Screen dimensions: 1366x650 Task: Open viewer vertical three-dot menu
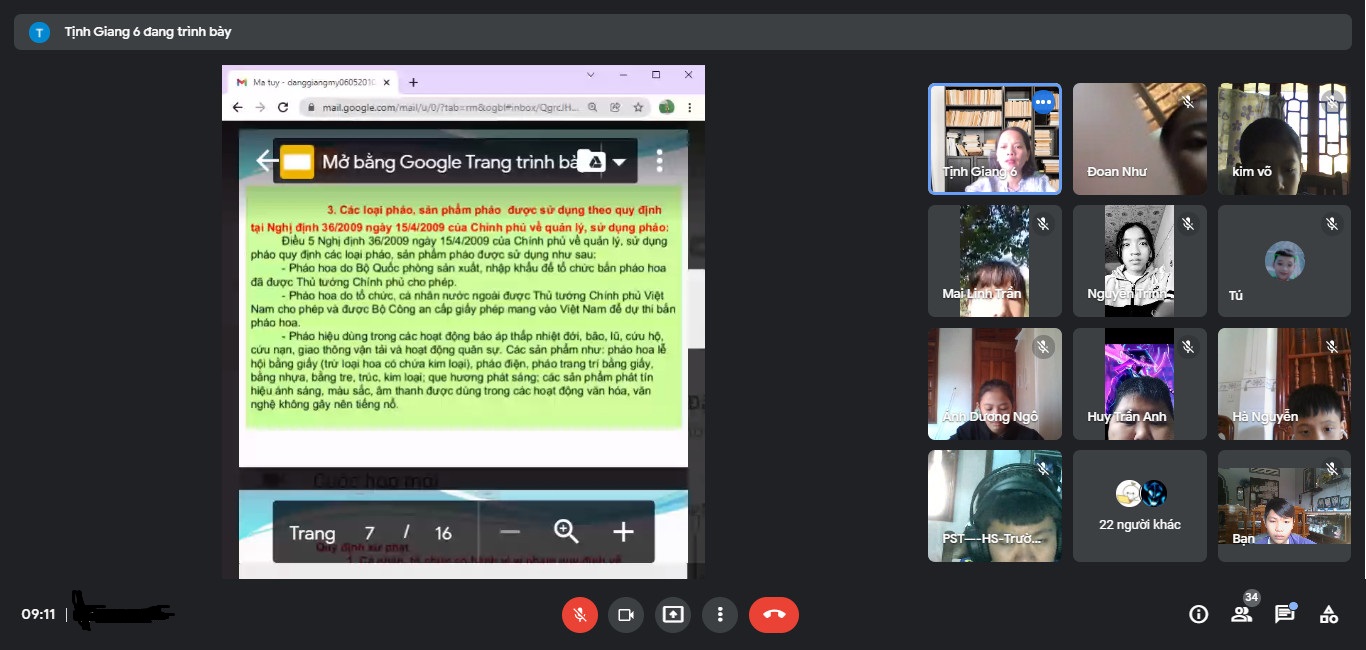[x=660, y=161]
